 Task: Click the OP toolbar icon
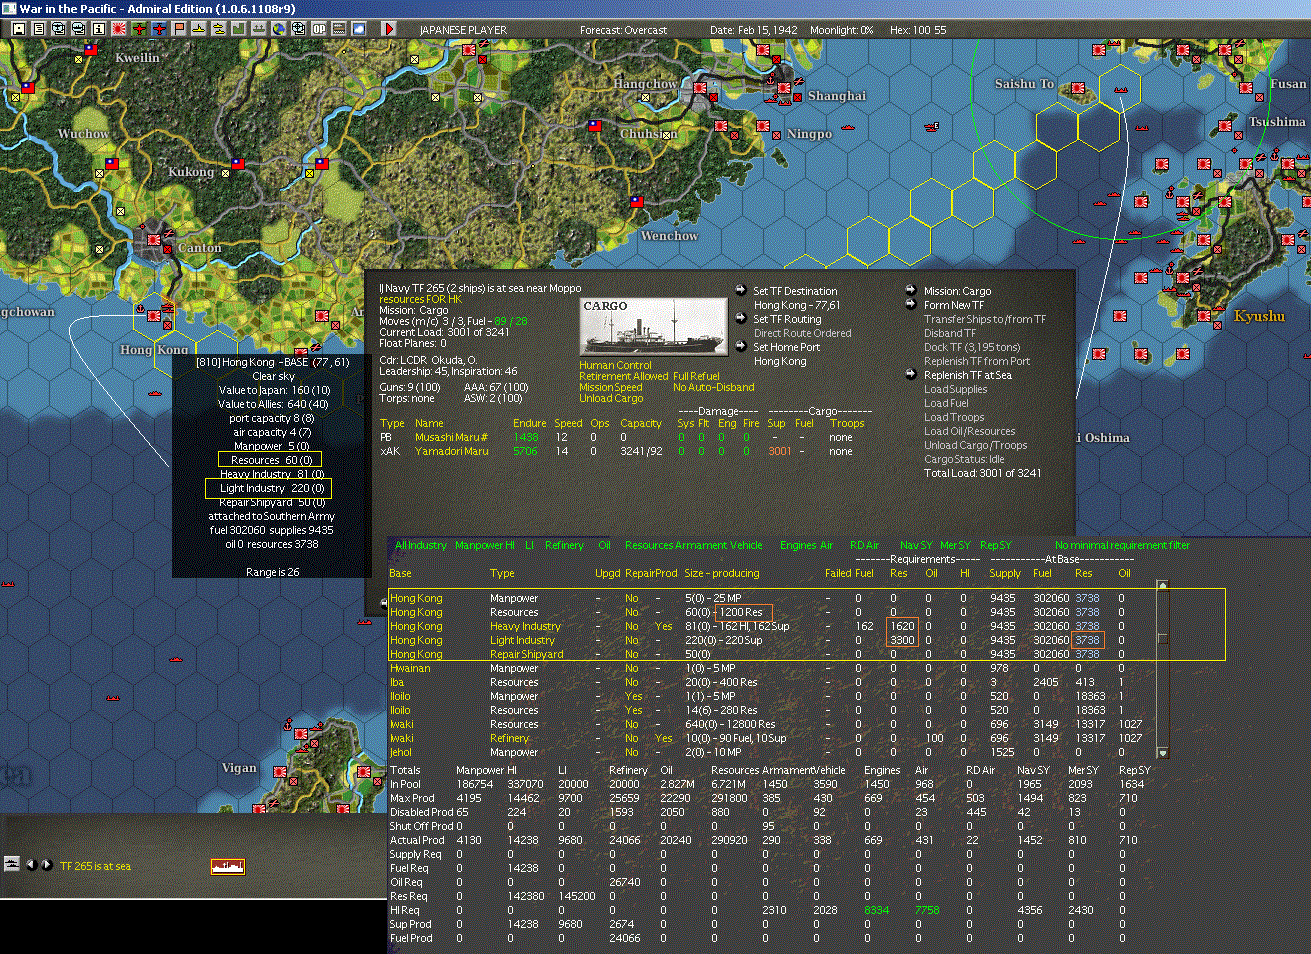tap(318, 29)
